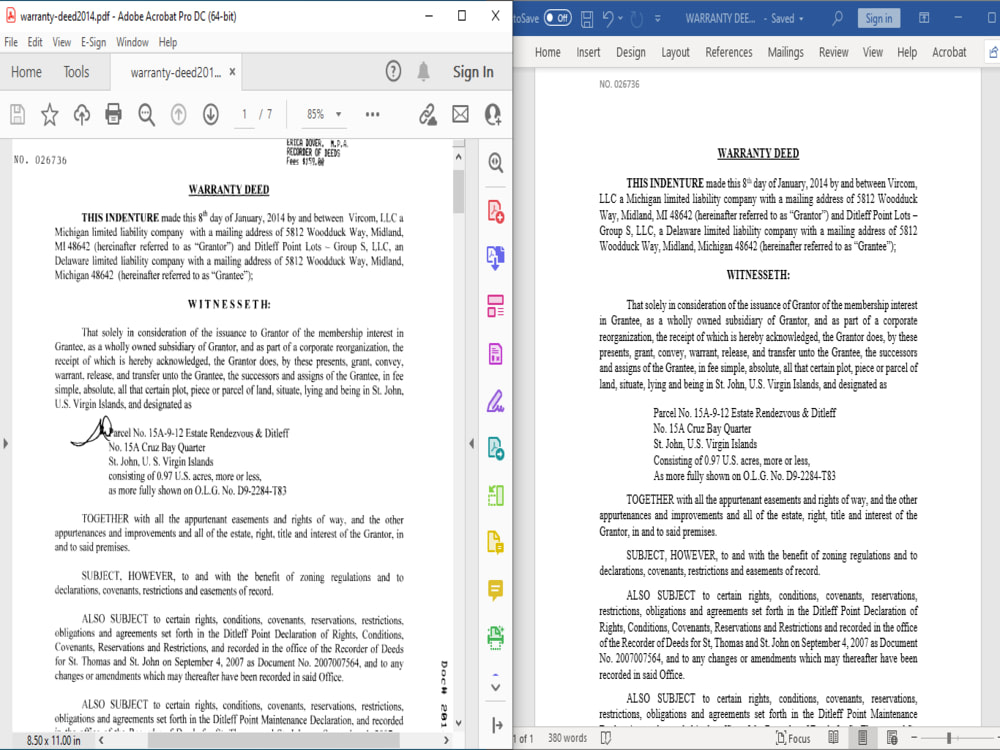Send the PDF by email envelope icon
Viewport: 1000px width, 750px height.
tap(460, 114)
